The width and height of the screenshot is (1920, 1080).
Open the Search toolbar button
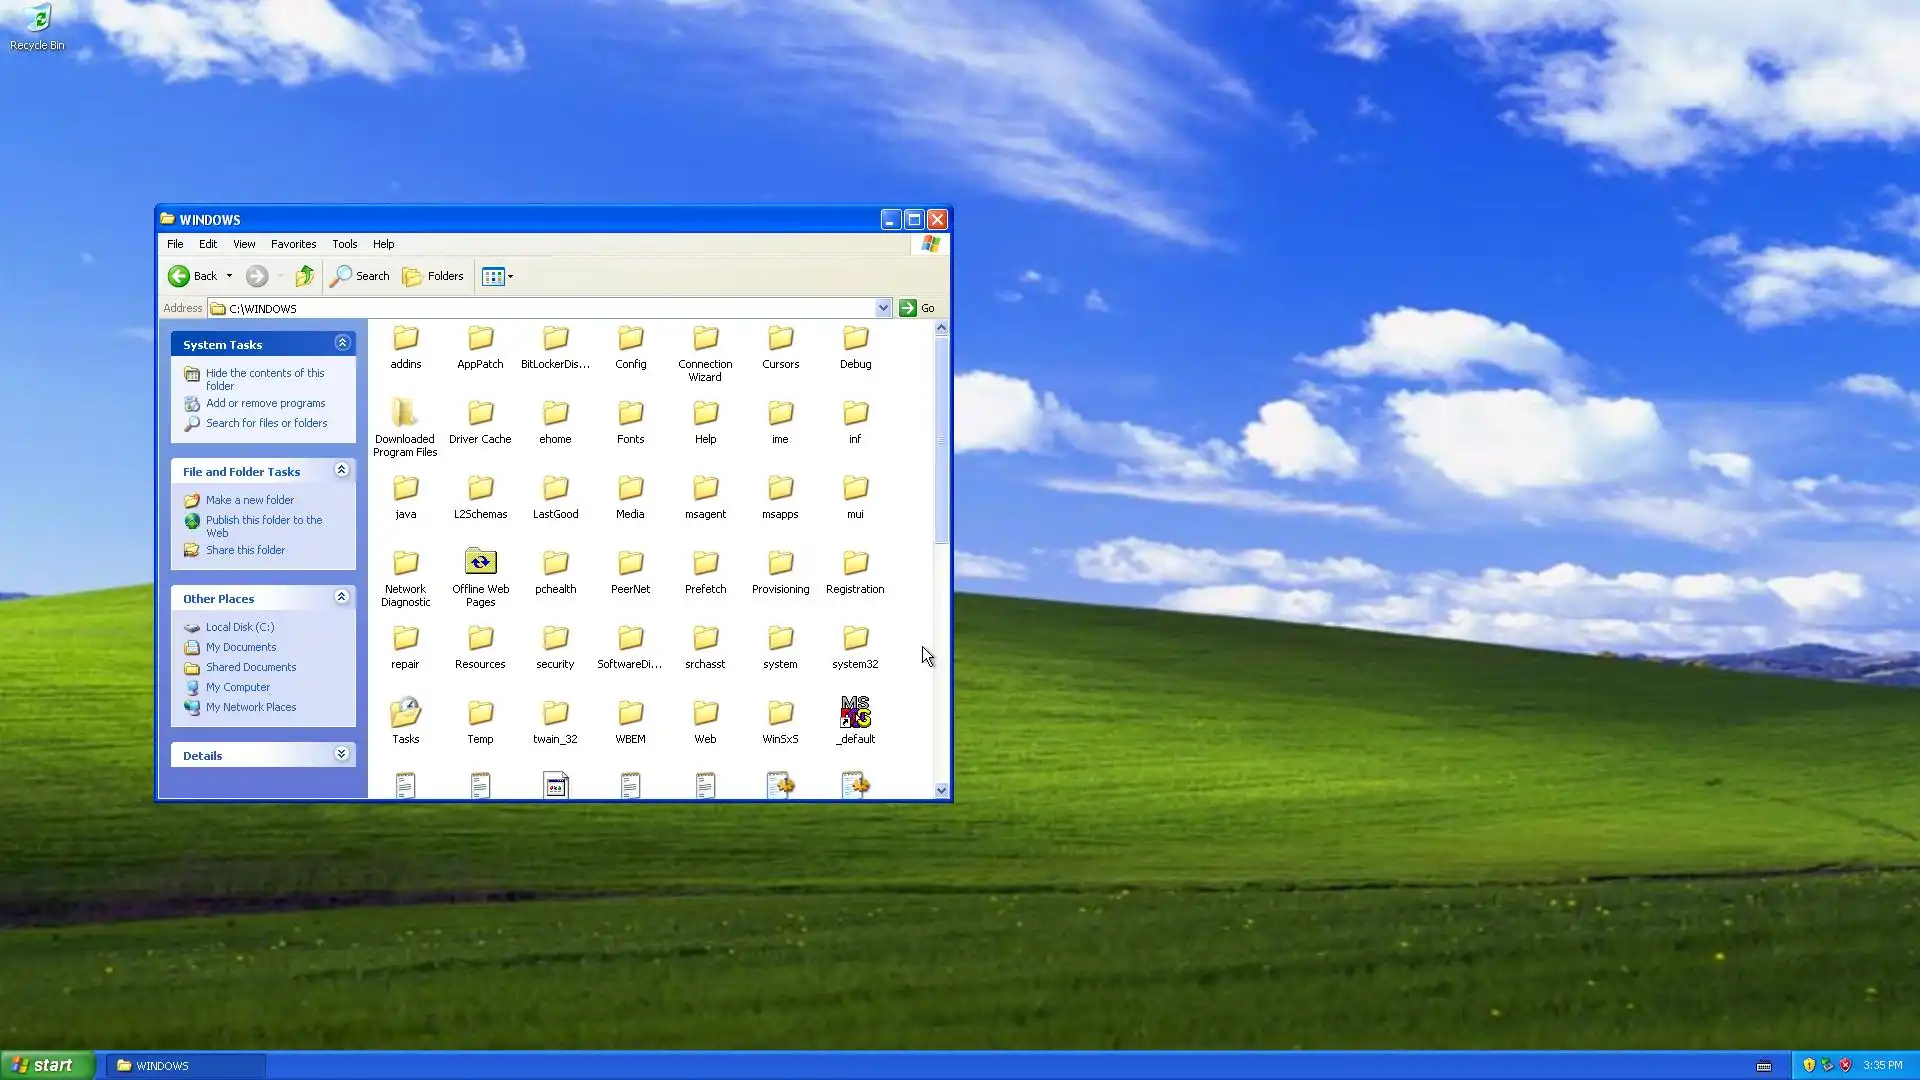tap(361, 276)
